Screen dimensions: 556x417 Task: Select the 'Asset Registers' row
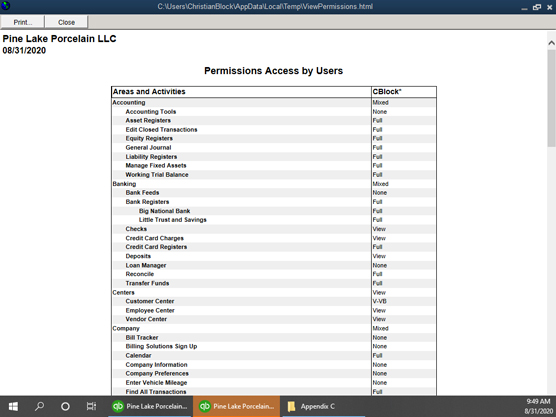click(274, 121)
